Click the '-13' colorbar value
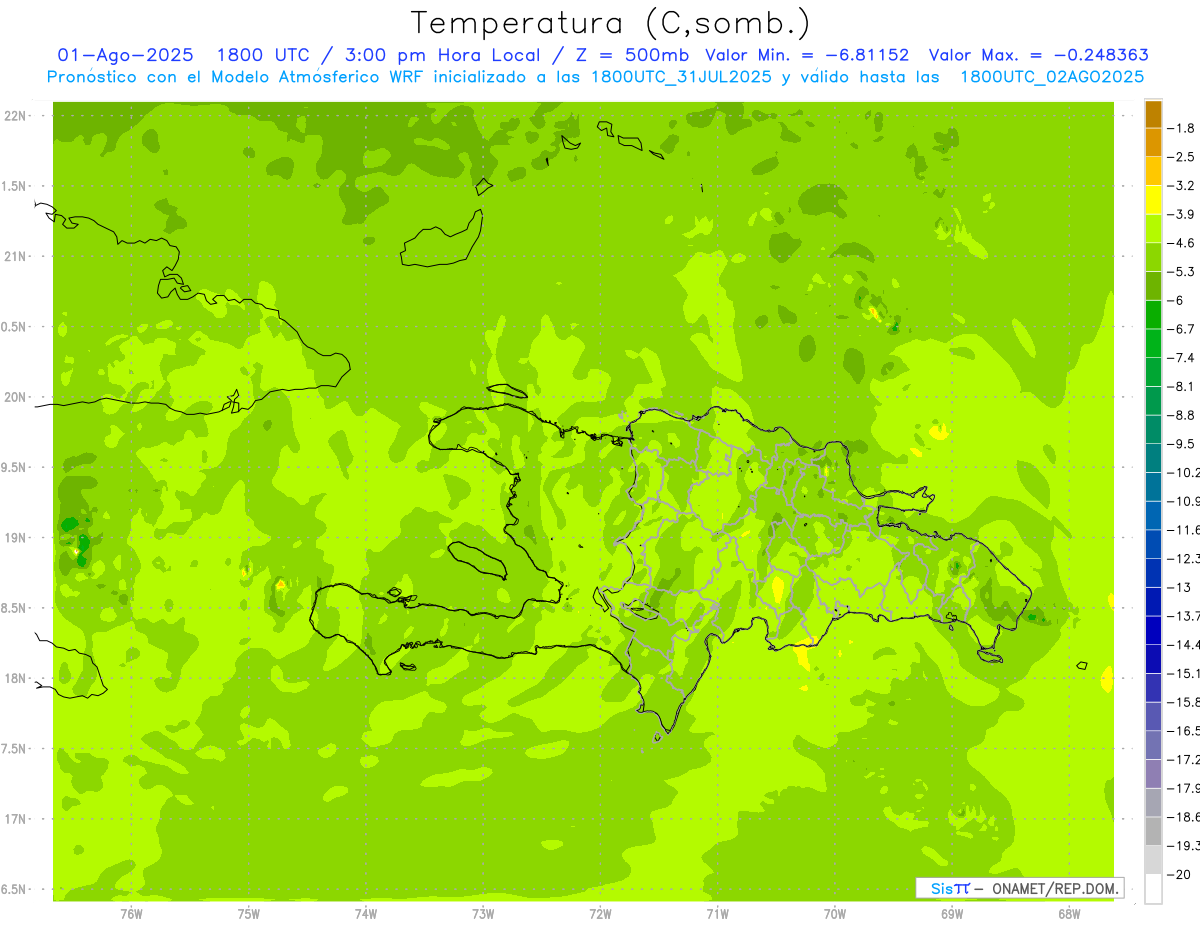1200x927 pixels. click(1179, 587)
